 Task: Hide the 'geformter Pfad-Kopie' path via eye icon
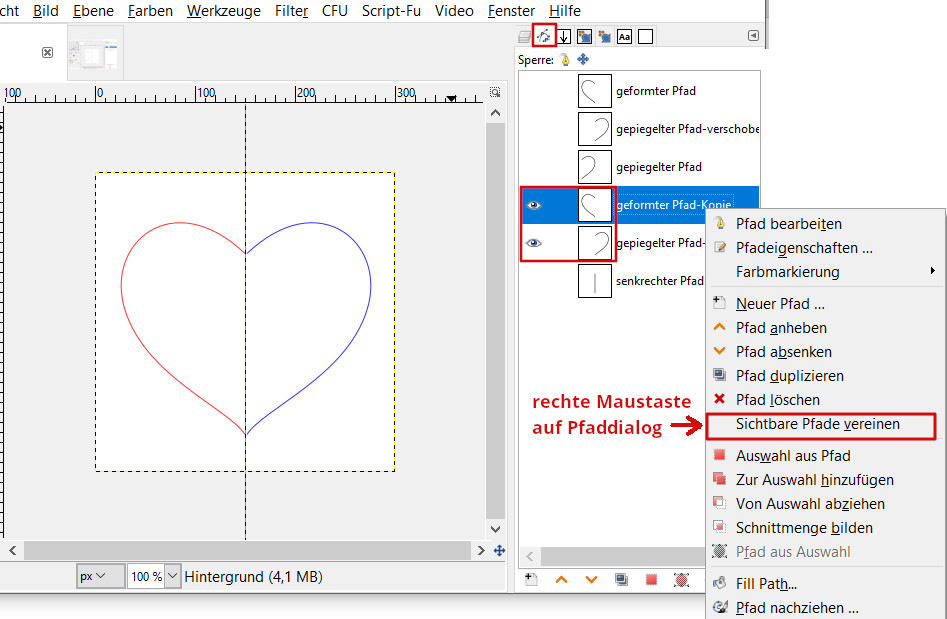tap(534, 205)
